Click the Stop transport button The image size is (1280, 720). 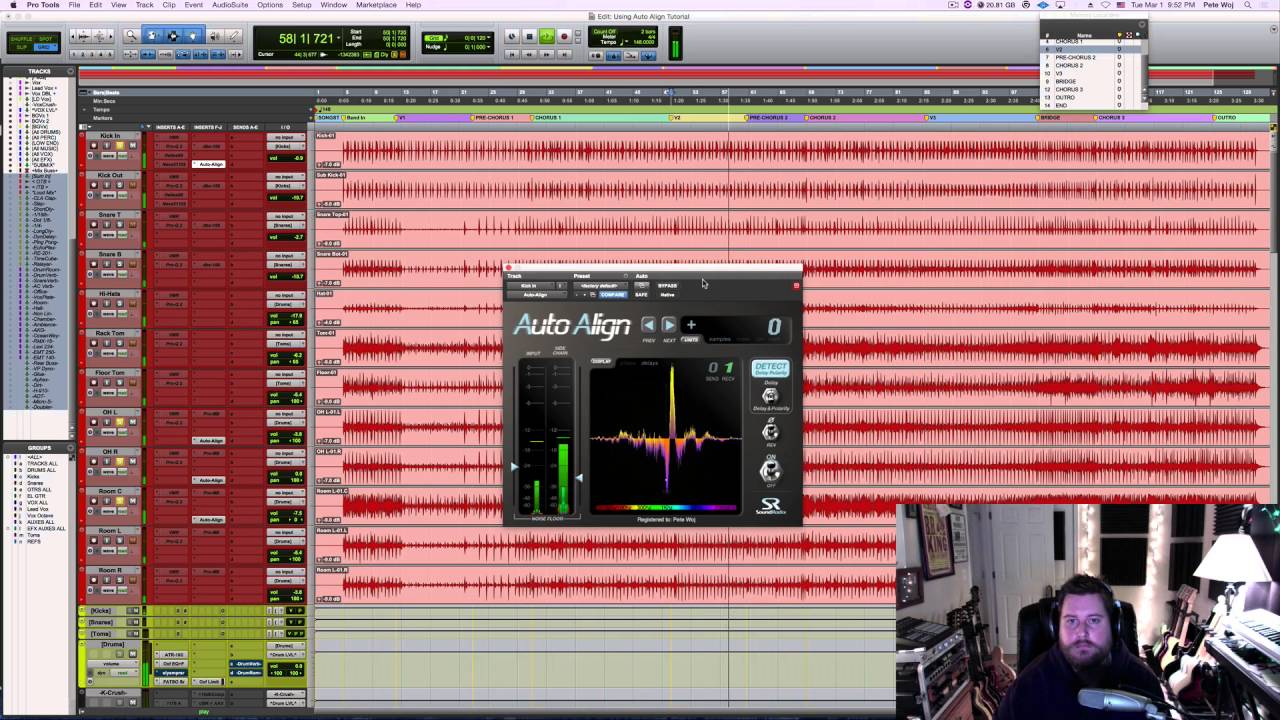pyautogui.click(x=529, y=37)
